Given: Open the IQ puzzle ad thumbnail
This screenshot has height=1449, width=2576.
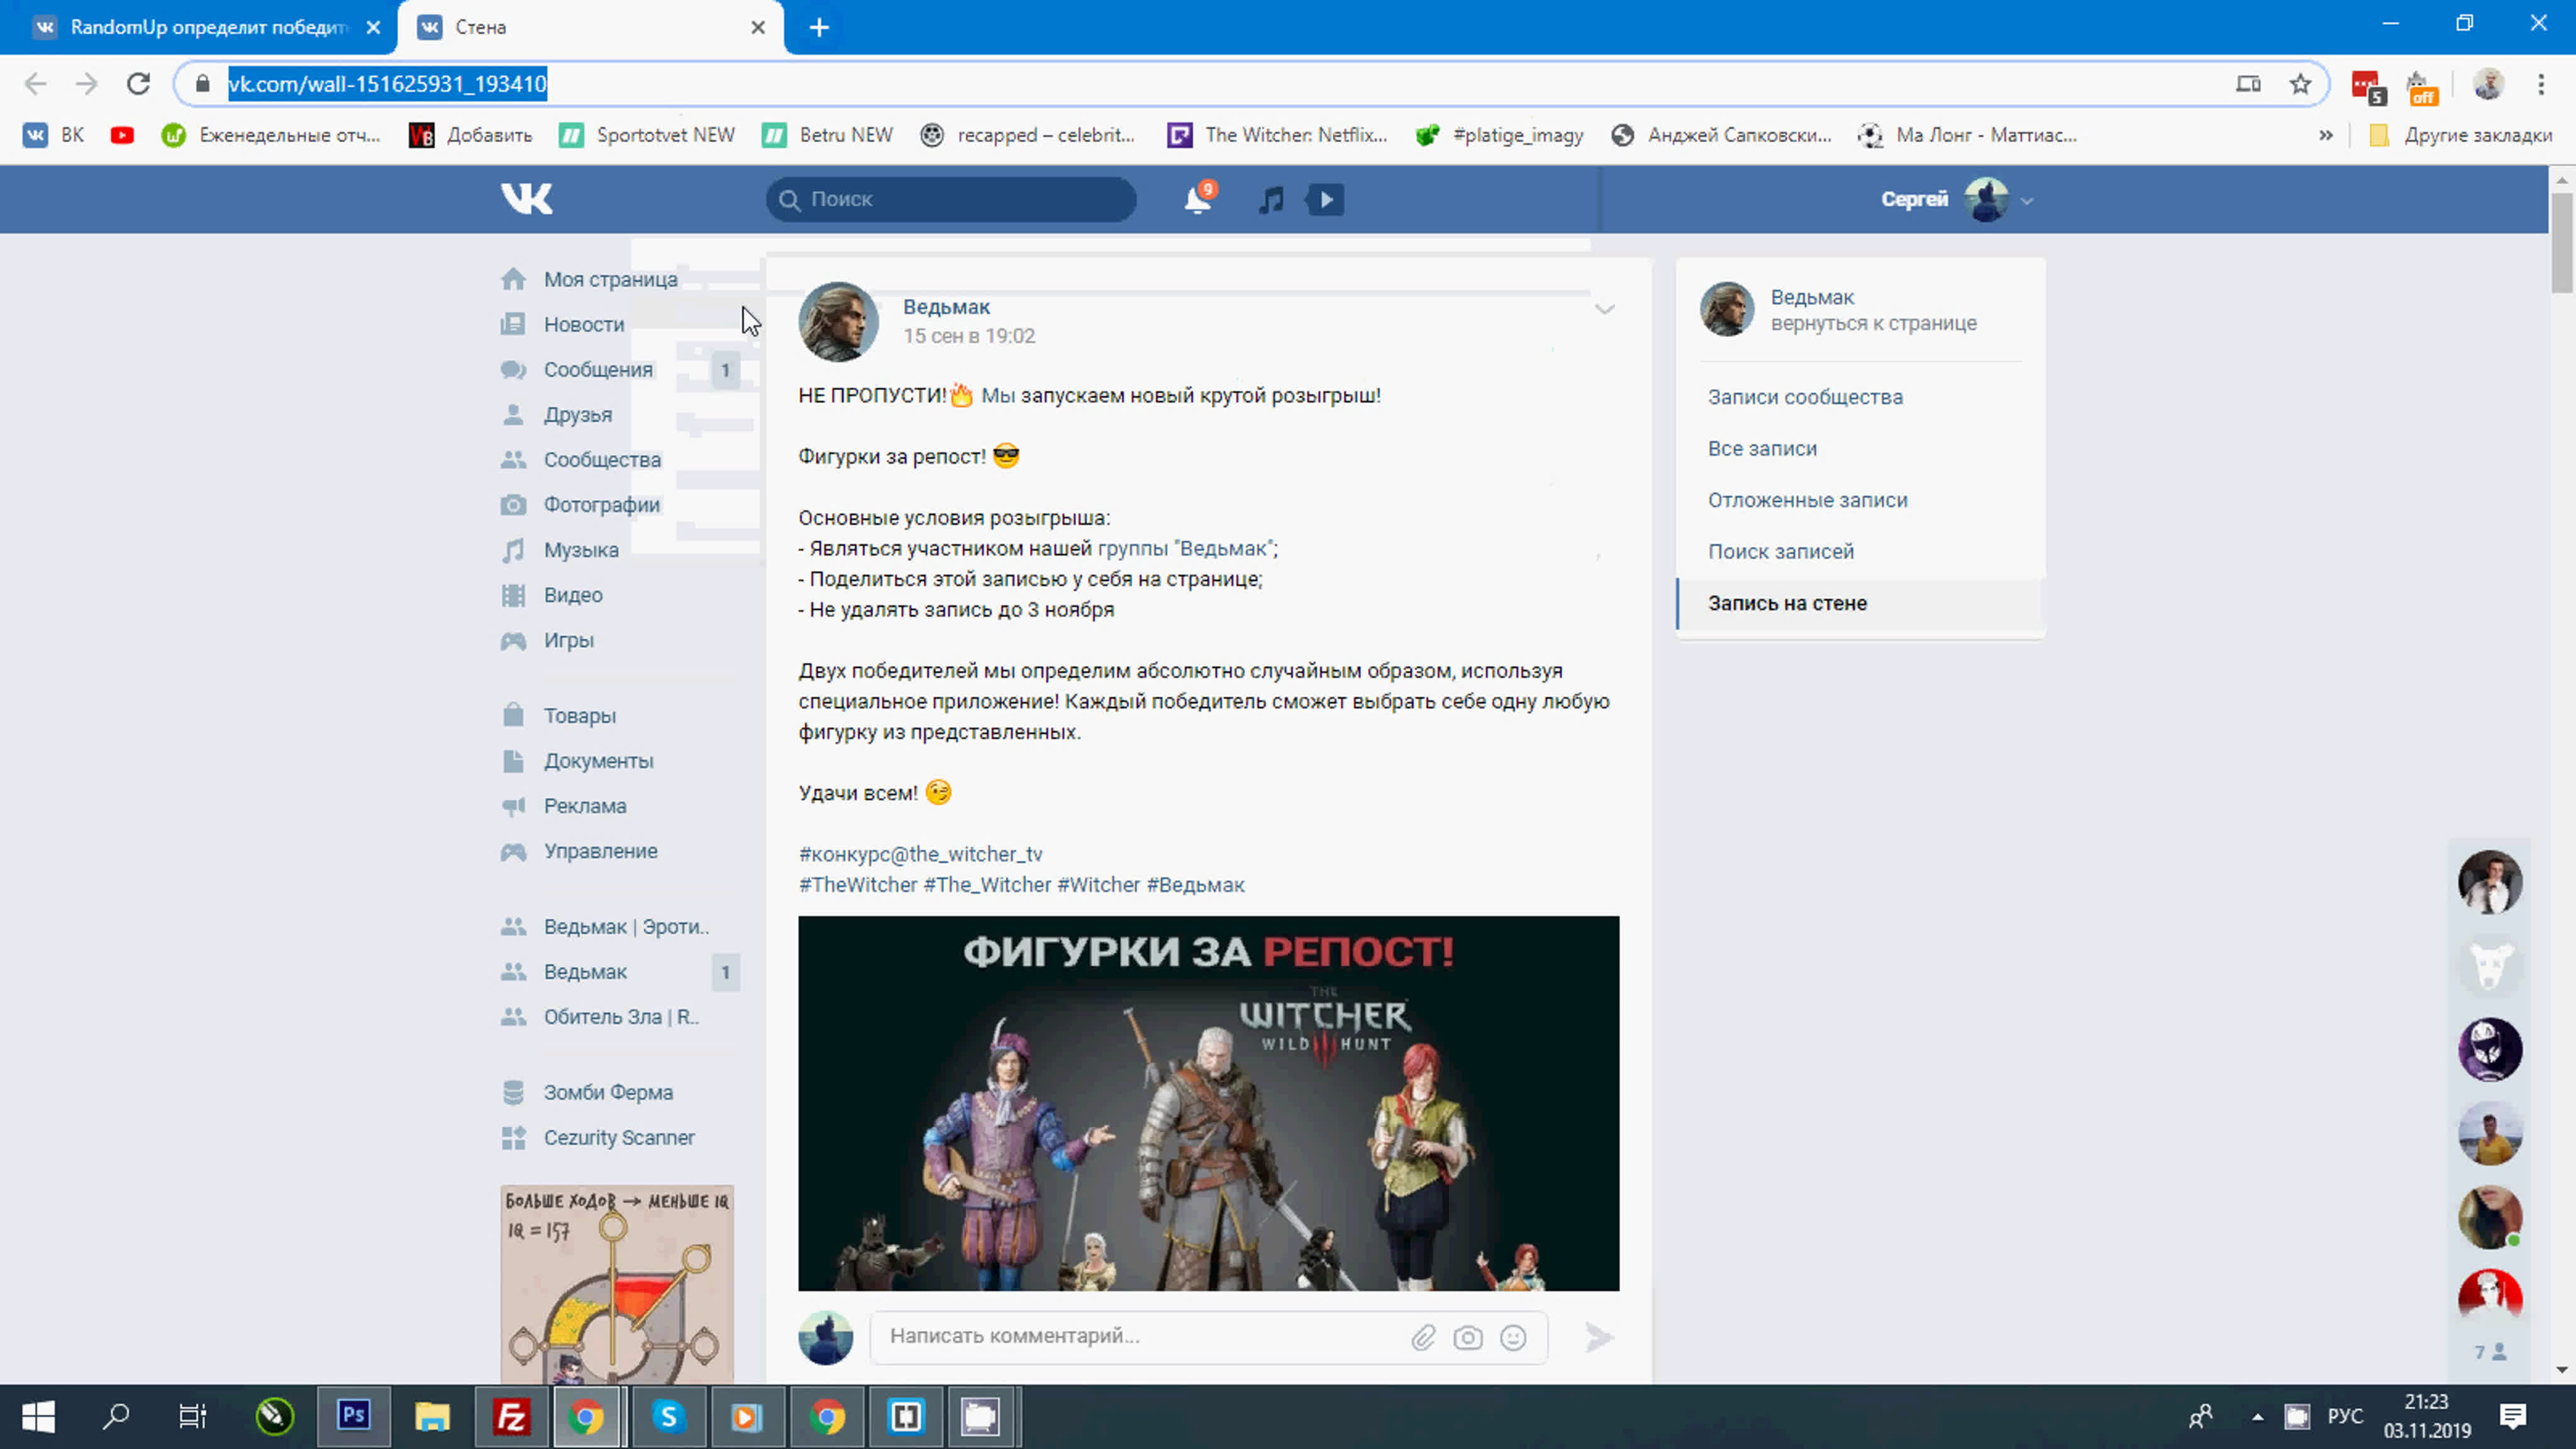Looking at the screenshot, I should pyautogui.click(x=617, y=1284).
